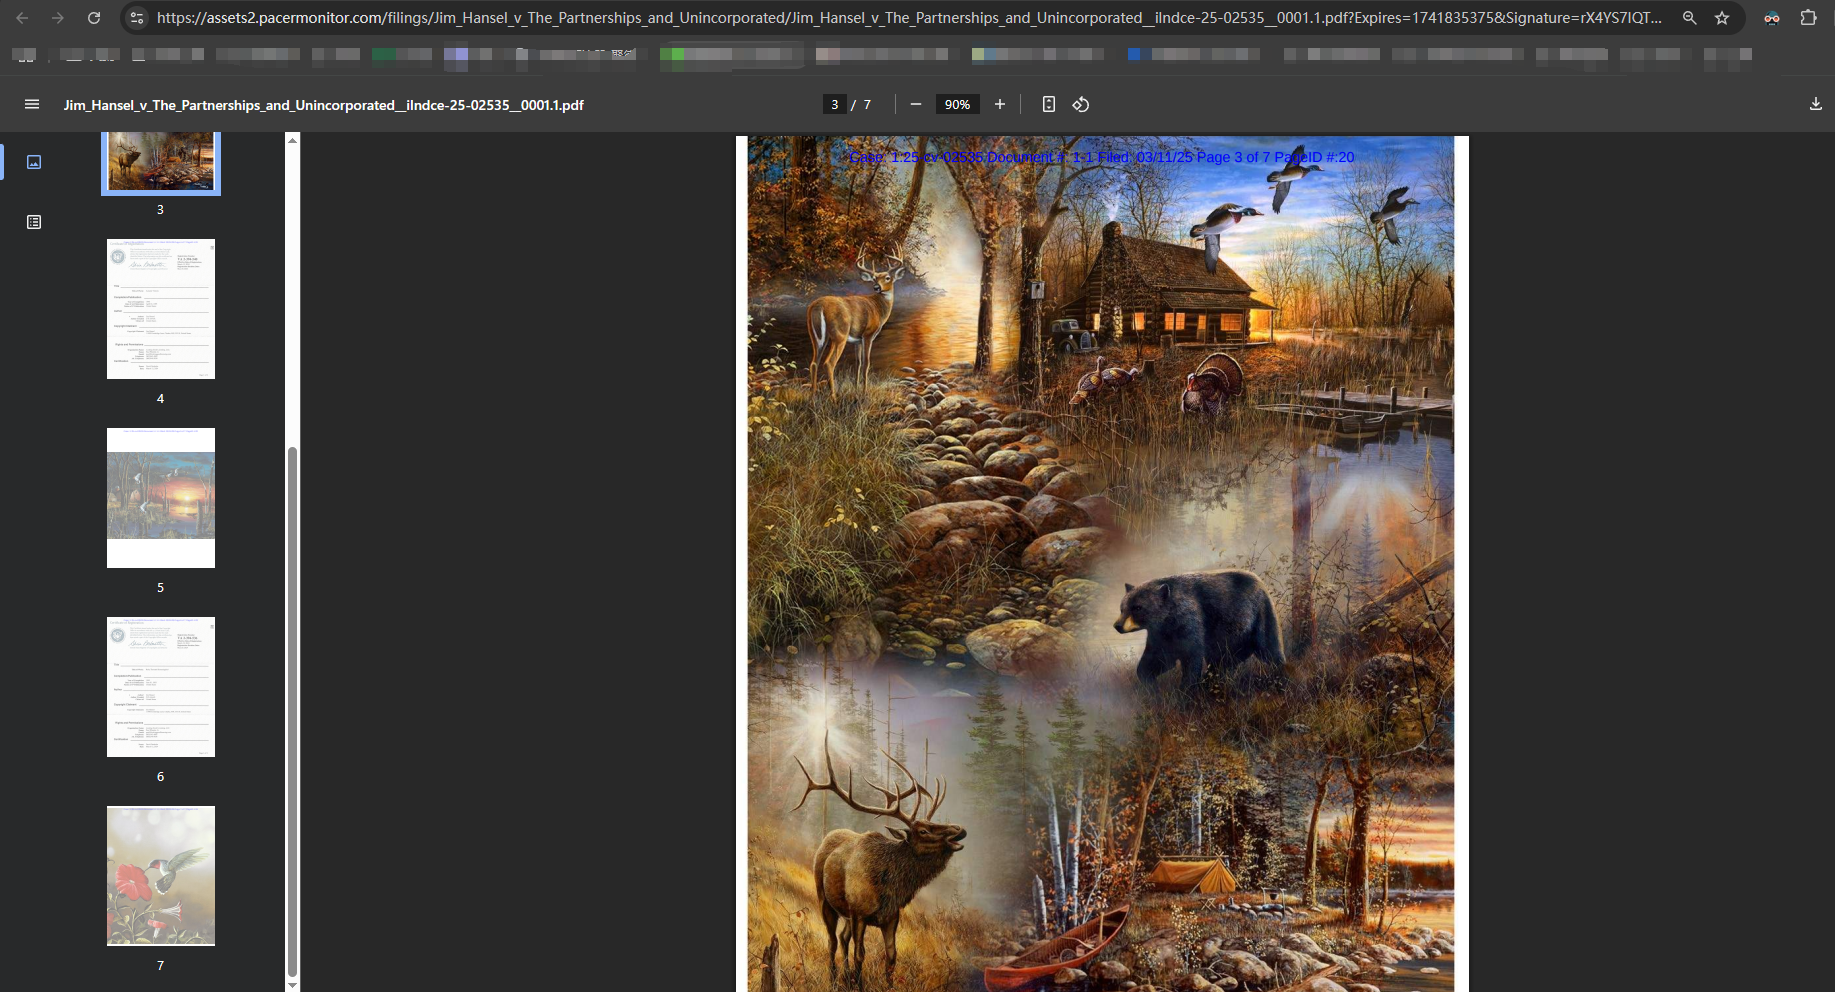Reload the current page
This screenshot has height=992, width=1835.
(x=94, y=18)
